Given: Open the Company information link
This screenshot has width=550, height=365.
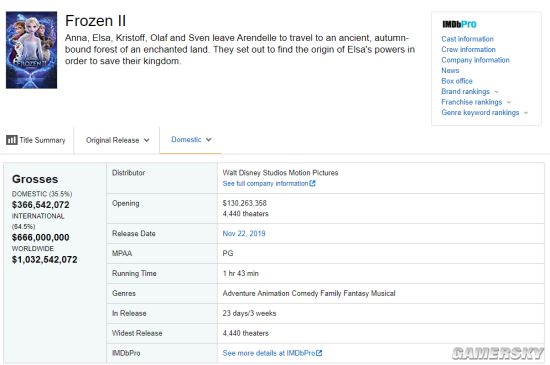Looking at the screenshot, I should coord(475,60).
